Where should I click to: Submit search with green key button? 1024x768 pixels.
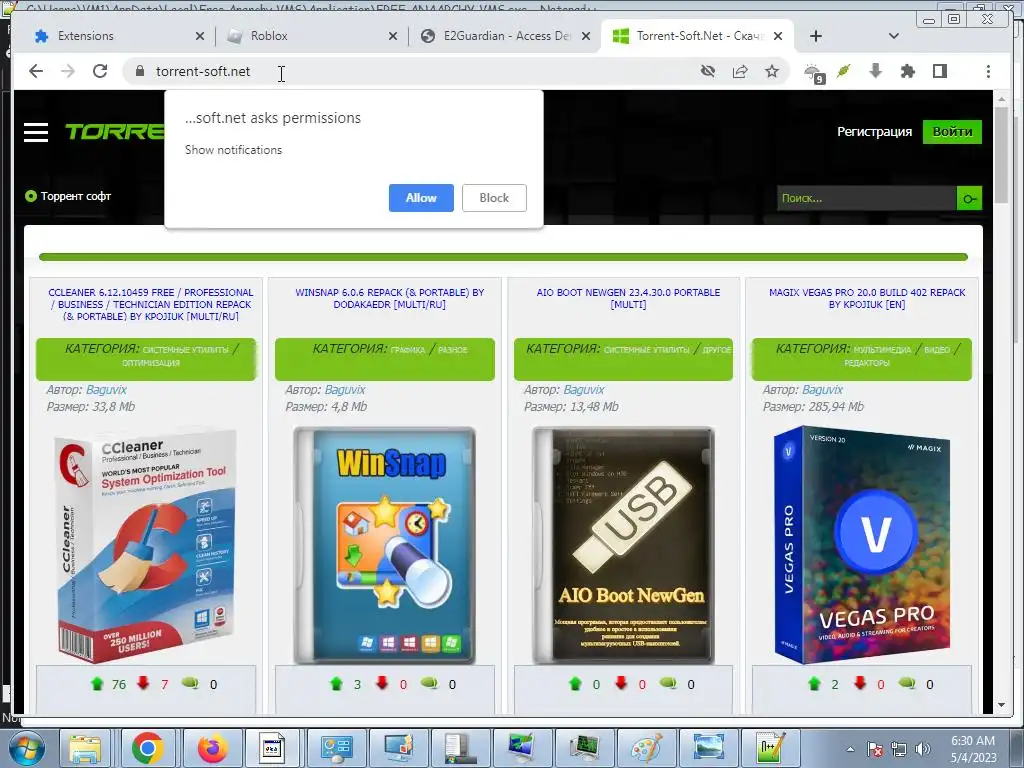pyautogui.click(x=969, y=198)
